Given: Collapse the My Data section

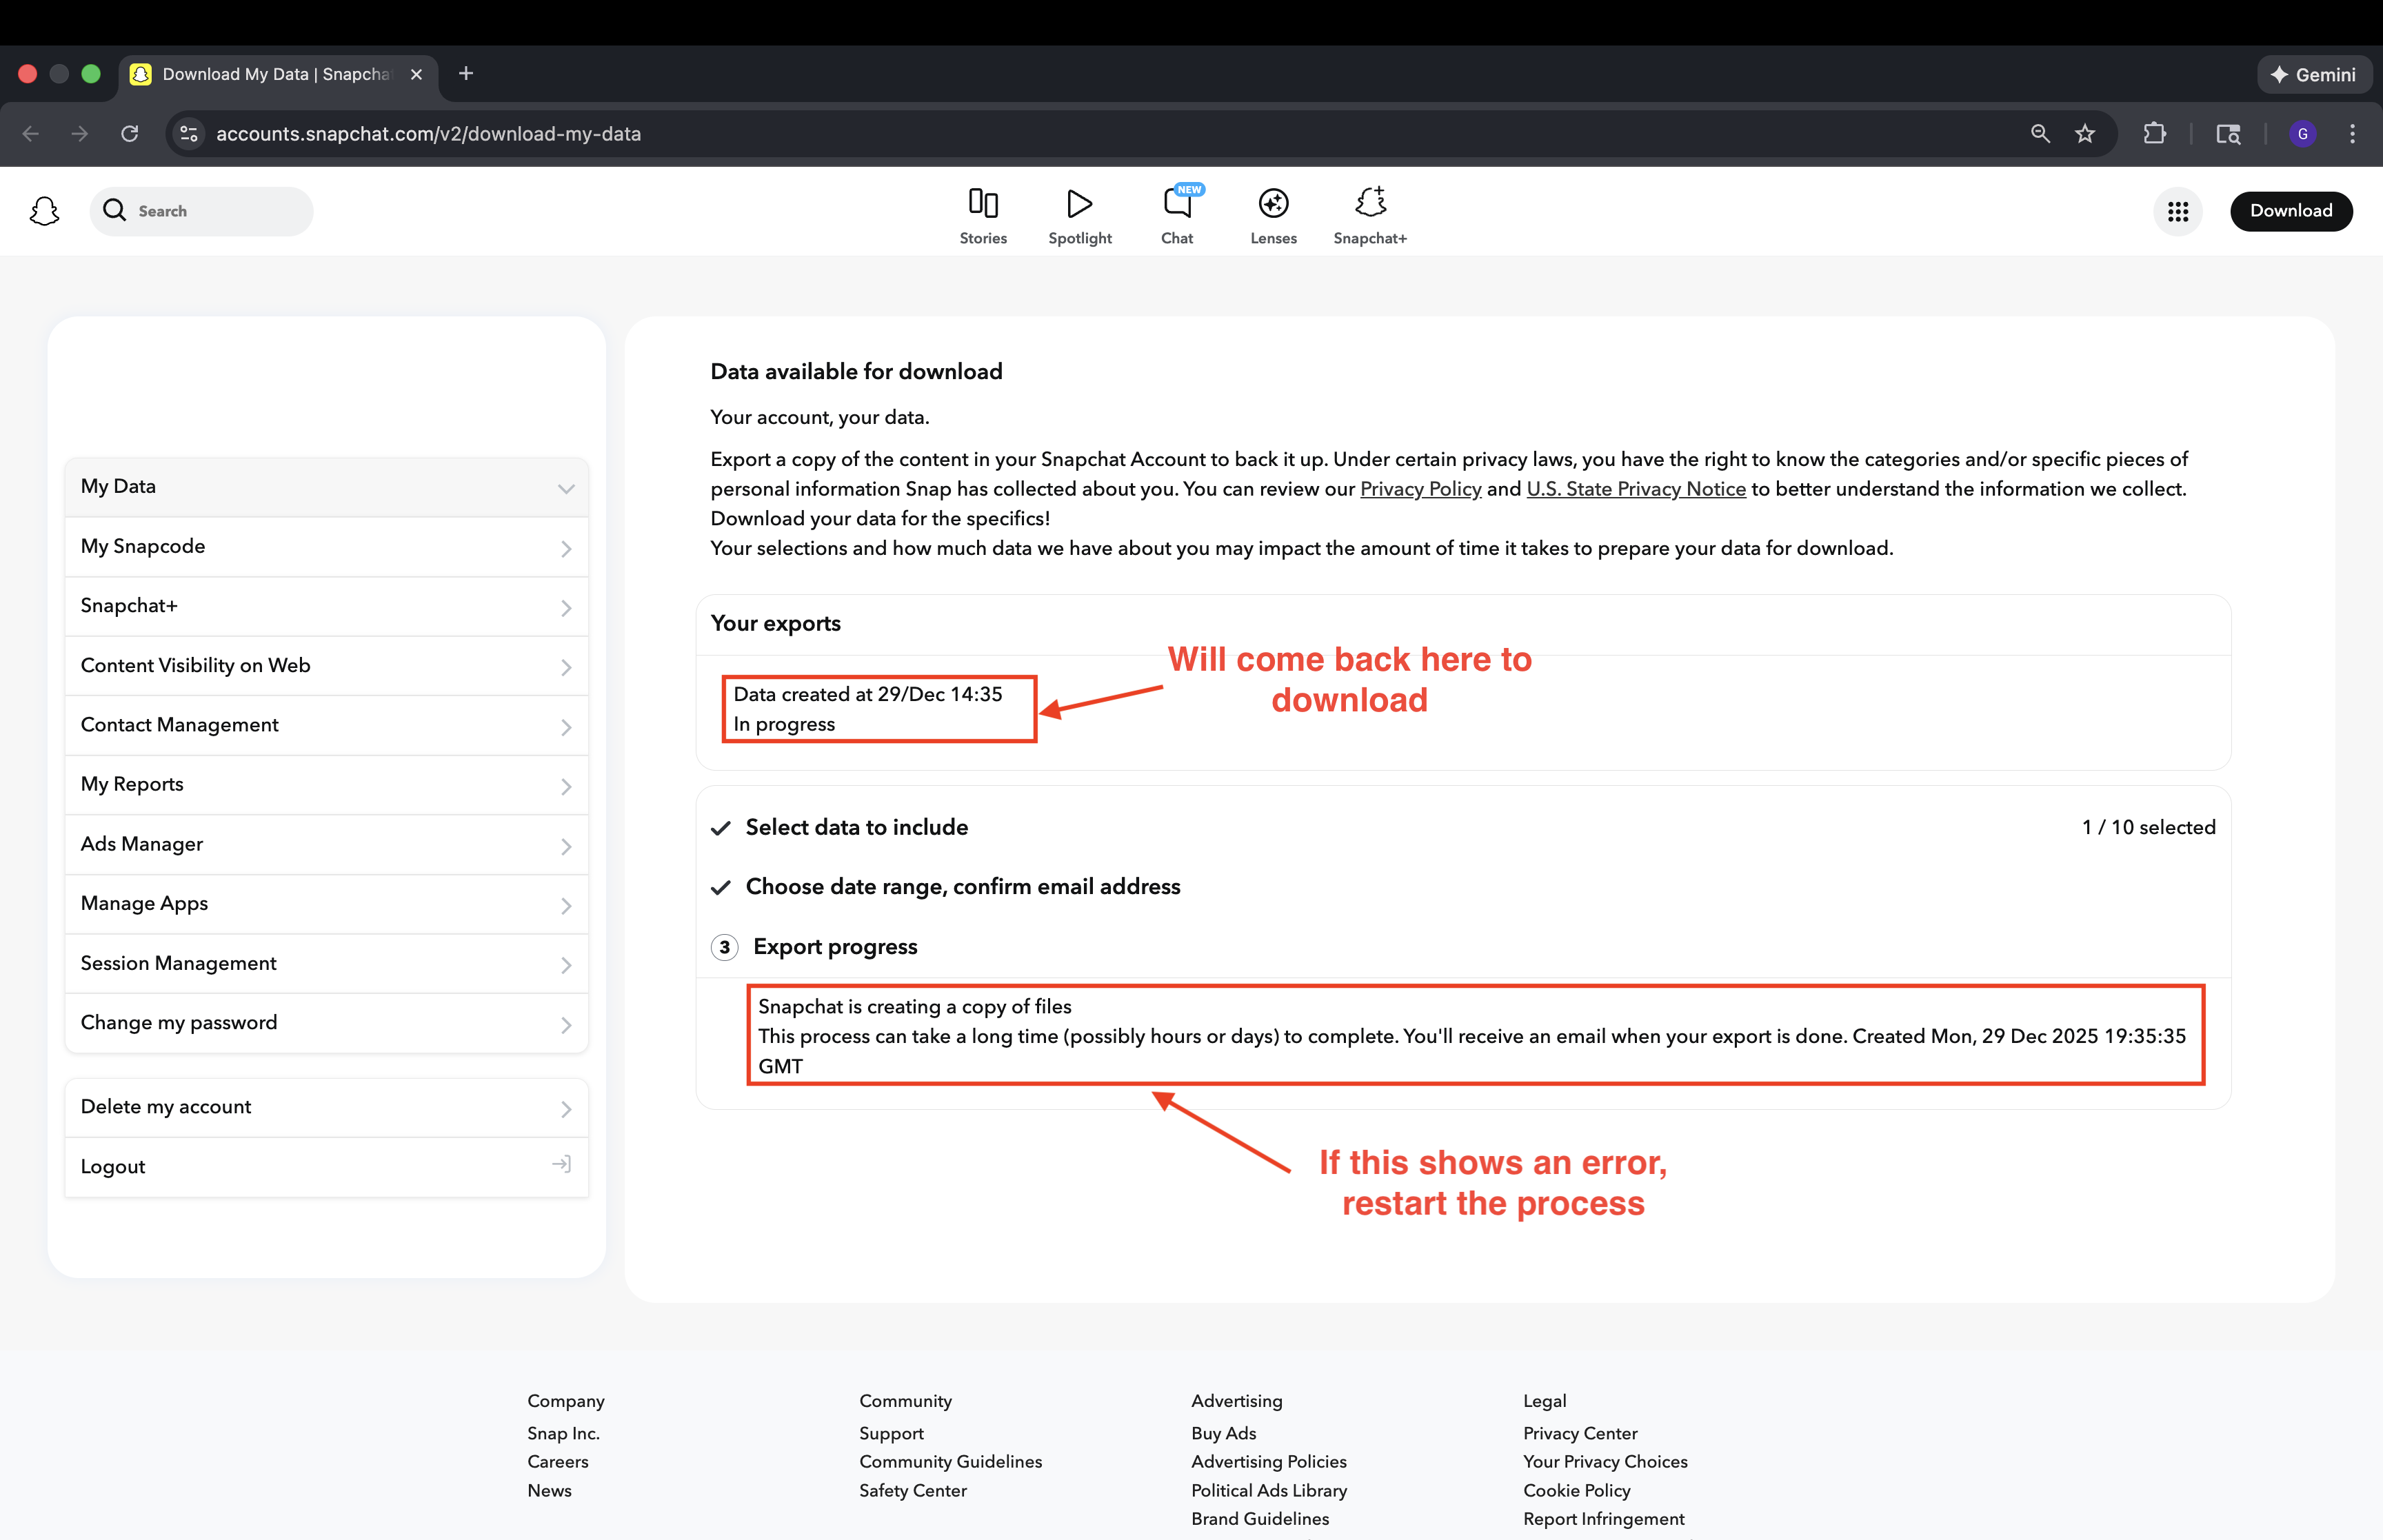Looking at the screenshot, I should click(x=566, y=488).
